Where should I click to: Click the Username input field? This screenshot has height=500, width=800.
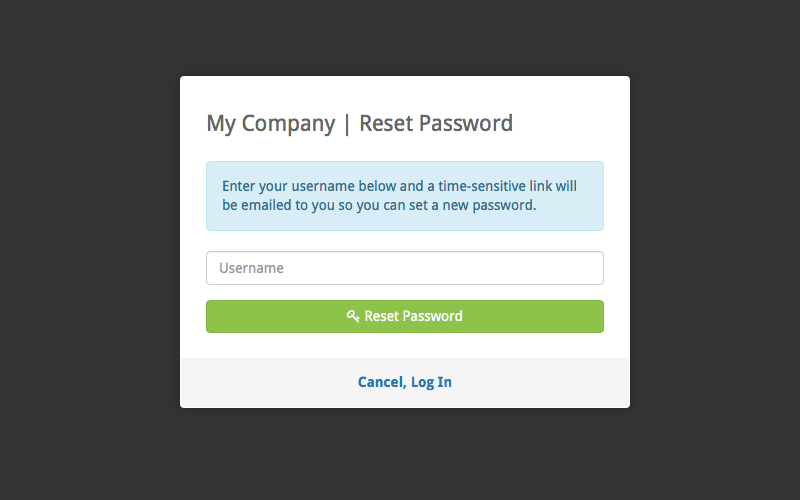[404, 268]
